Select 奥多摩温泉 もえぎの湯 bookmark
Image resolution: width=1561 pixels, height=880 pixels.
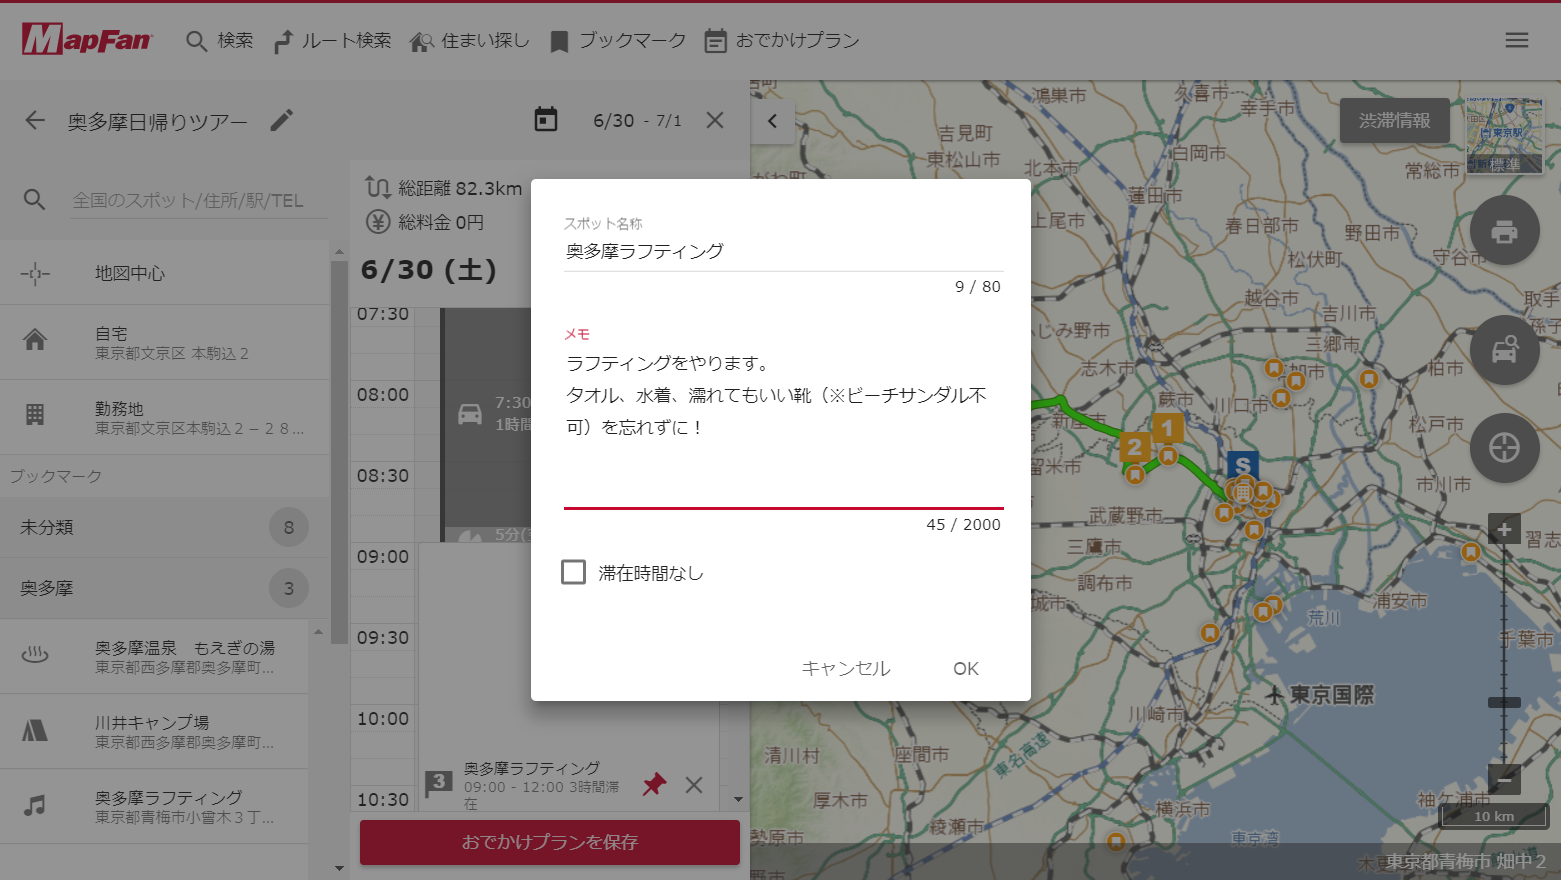click(154, 657)
